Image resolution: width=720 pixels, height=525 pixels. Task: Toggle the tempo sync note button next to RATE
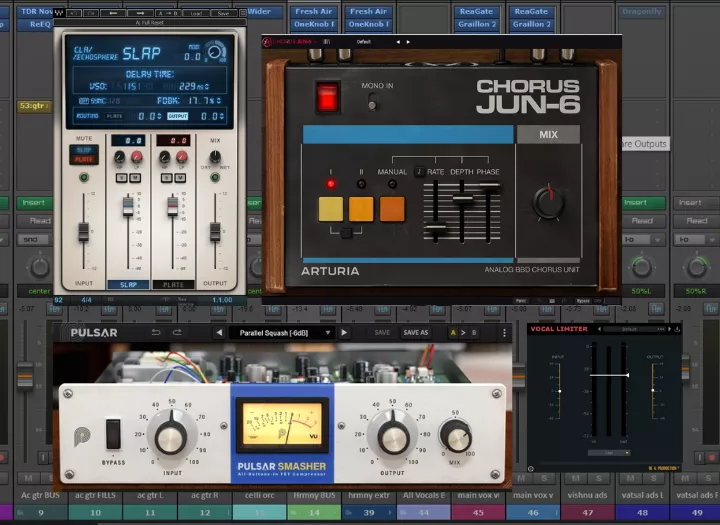click(x=419, y=171)
